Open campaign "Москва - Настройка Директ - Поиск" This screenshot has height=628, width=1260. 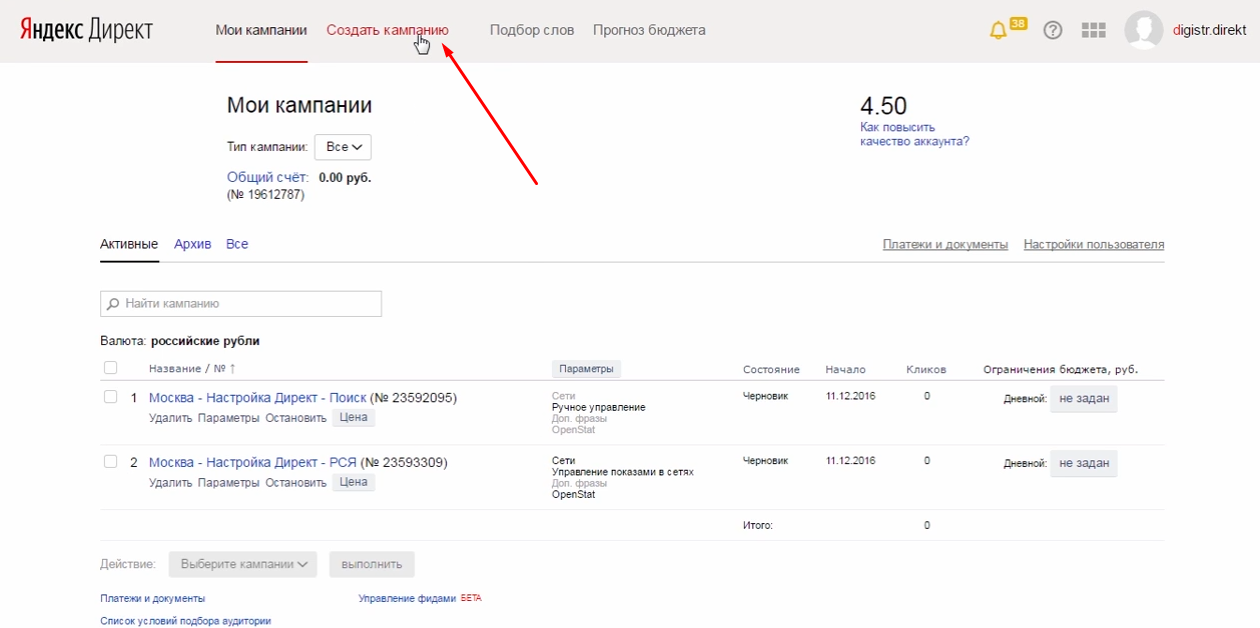tap(258, 398)
